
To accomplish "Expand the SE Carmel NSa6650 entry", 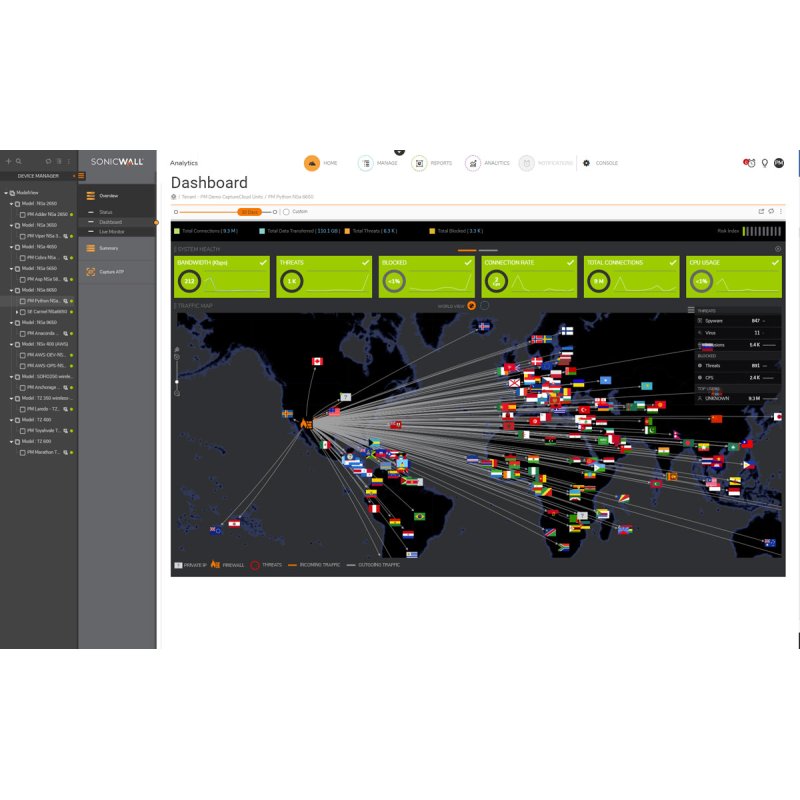I will click(17, 312).
